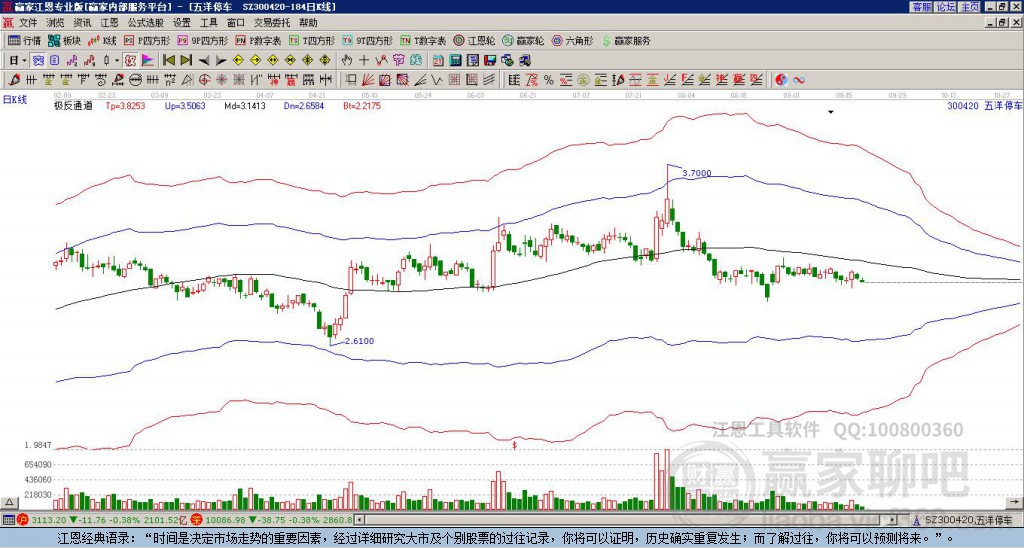Screen dimensions: 1024x548
Task: Switch to the K线 candlestick chart
Action: pos(102,40)
